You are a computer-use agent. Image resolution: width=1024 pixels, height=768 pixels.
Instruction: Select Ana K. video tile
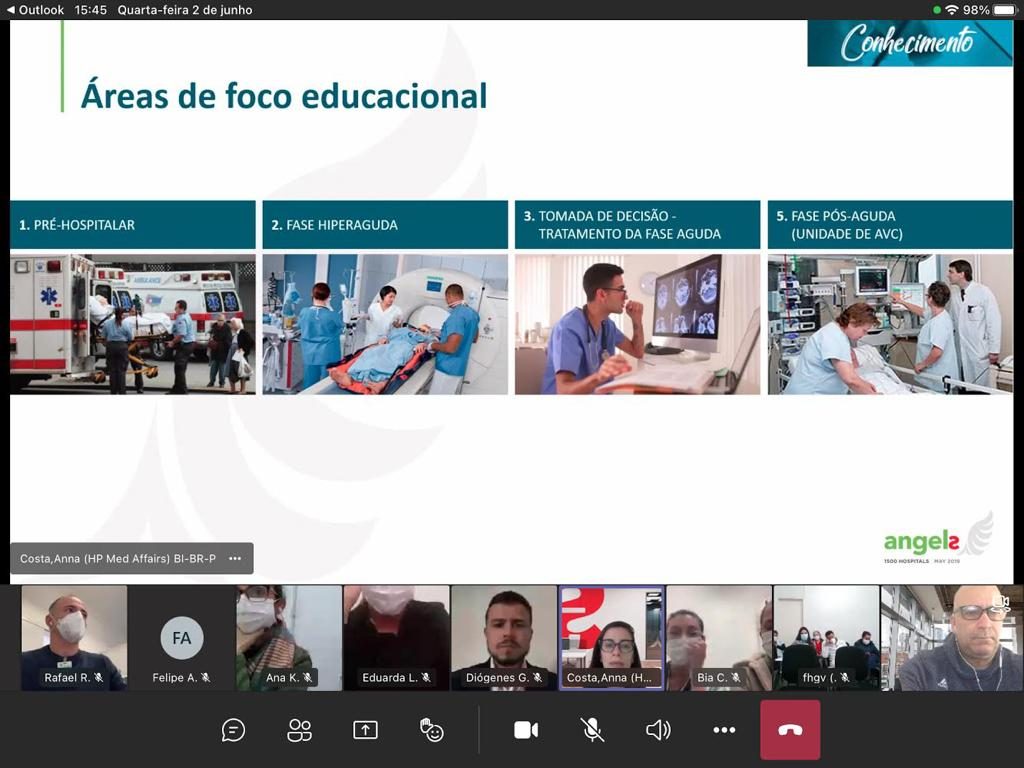(x=289, y=637)
